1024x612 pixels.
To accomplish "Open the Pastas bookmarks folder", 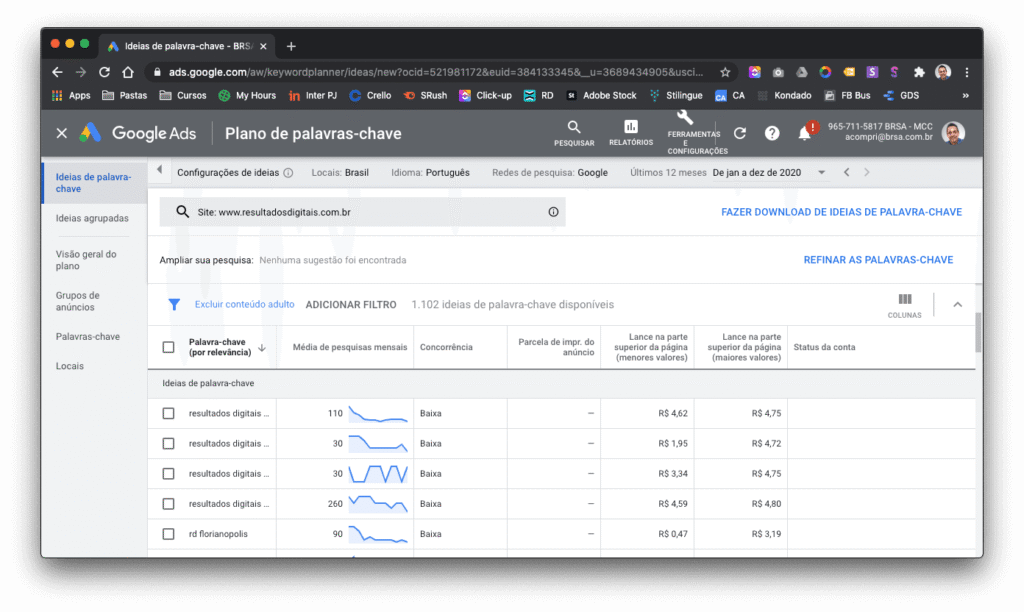I will tap(124, 95).
